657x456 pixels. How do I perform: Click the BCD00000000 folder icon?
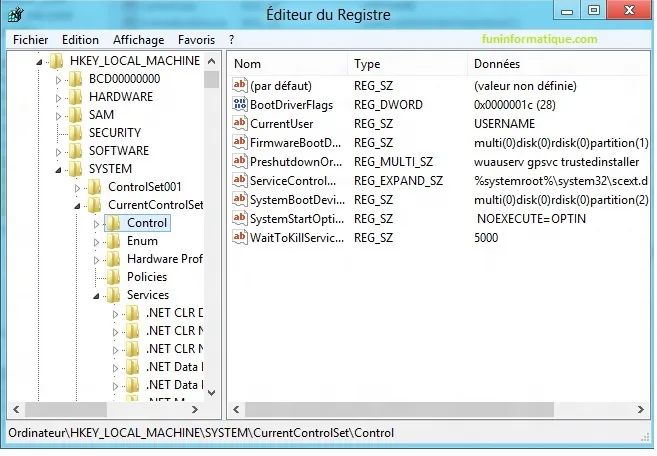tap(75, 79)
